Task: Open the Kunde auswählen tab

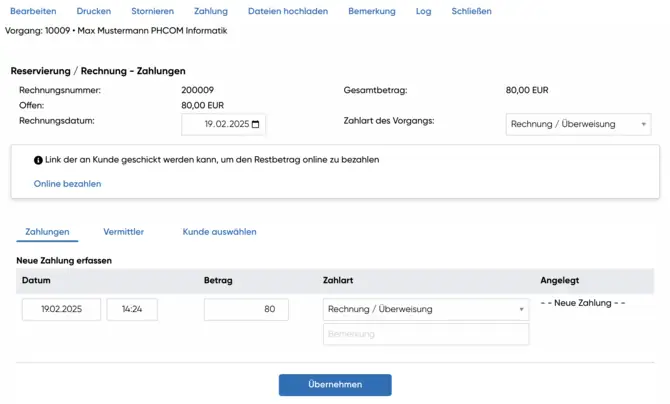Action: [219, 232]
